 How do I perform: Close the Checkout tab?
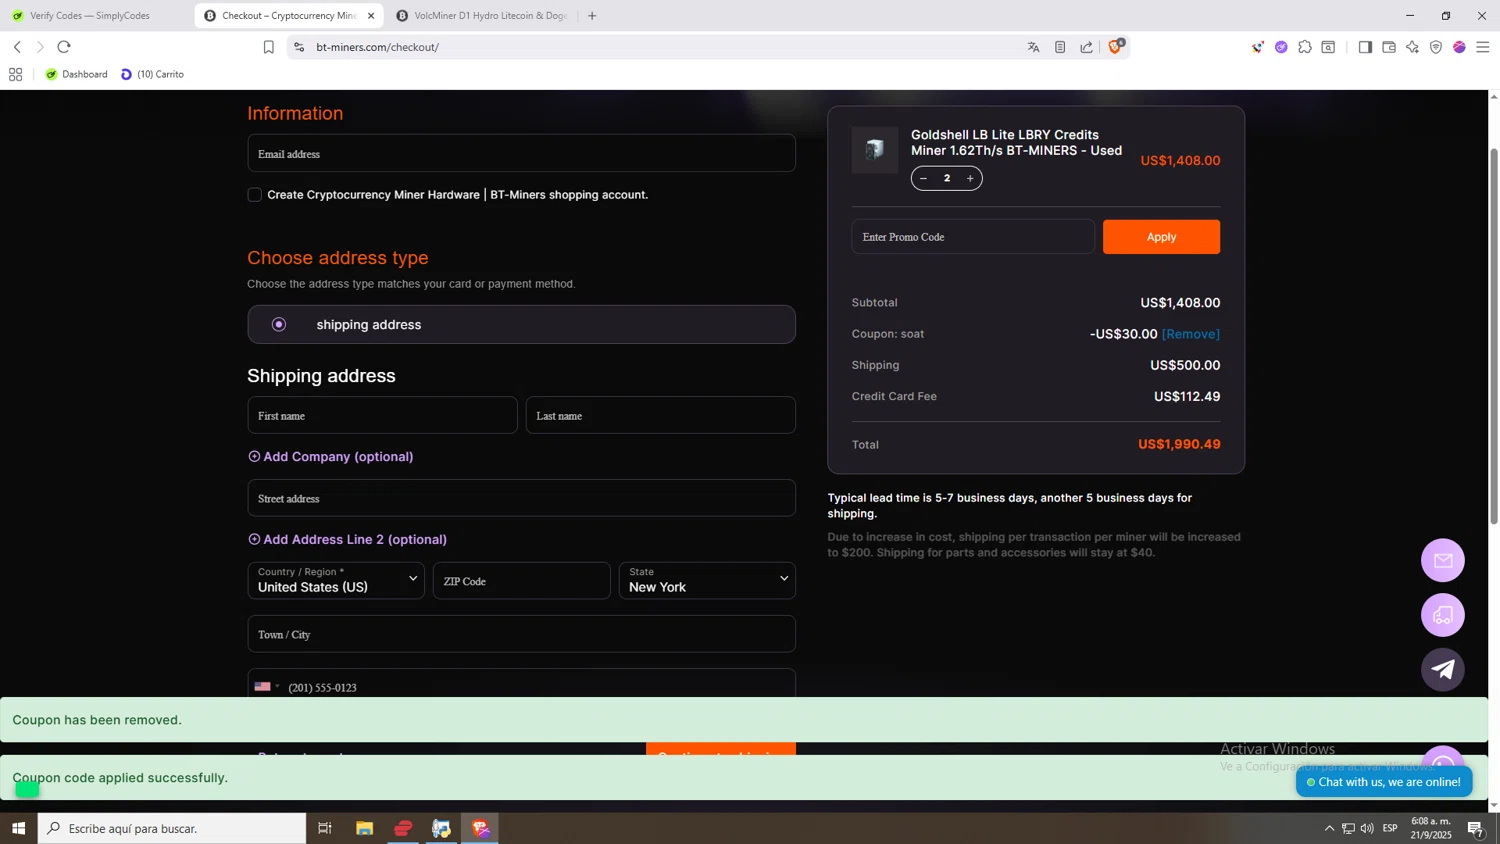[x=371, y=16]
